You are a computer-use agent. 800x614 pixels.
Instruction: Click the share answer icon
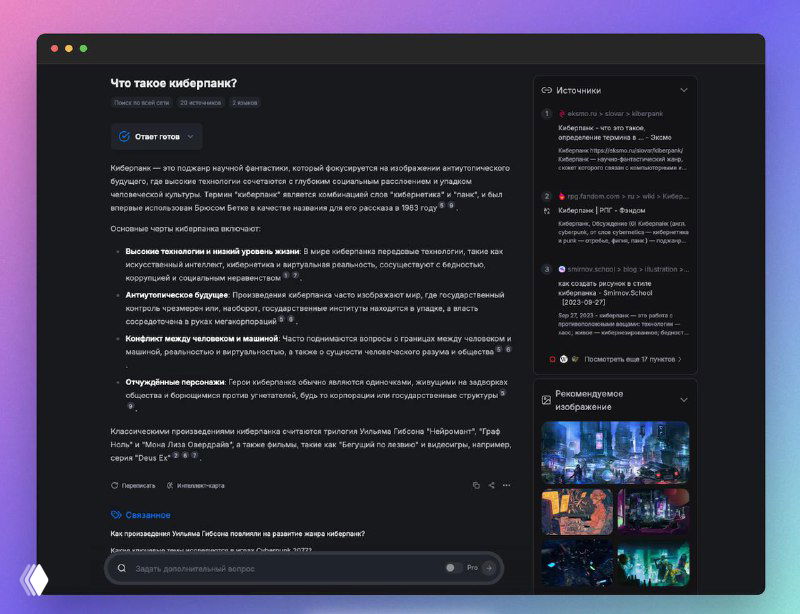[x=491, y=485]
